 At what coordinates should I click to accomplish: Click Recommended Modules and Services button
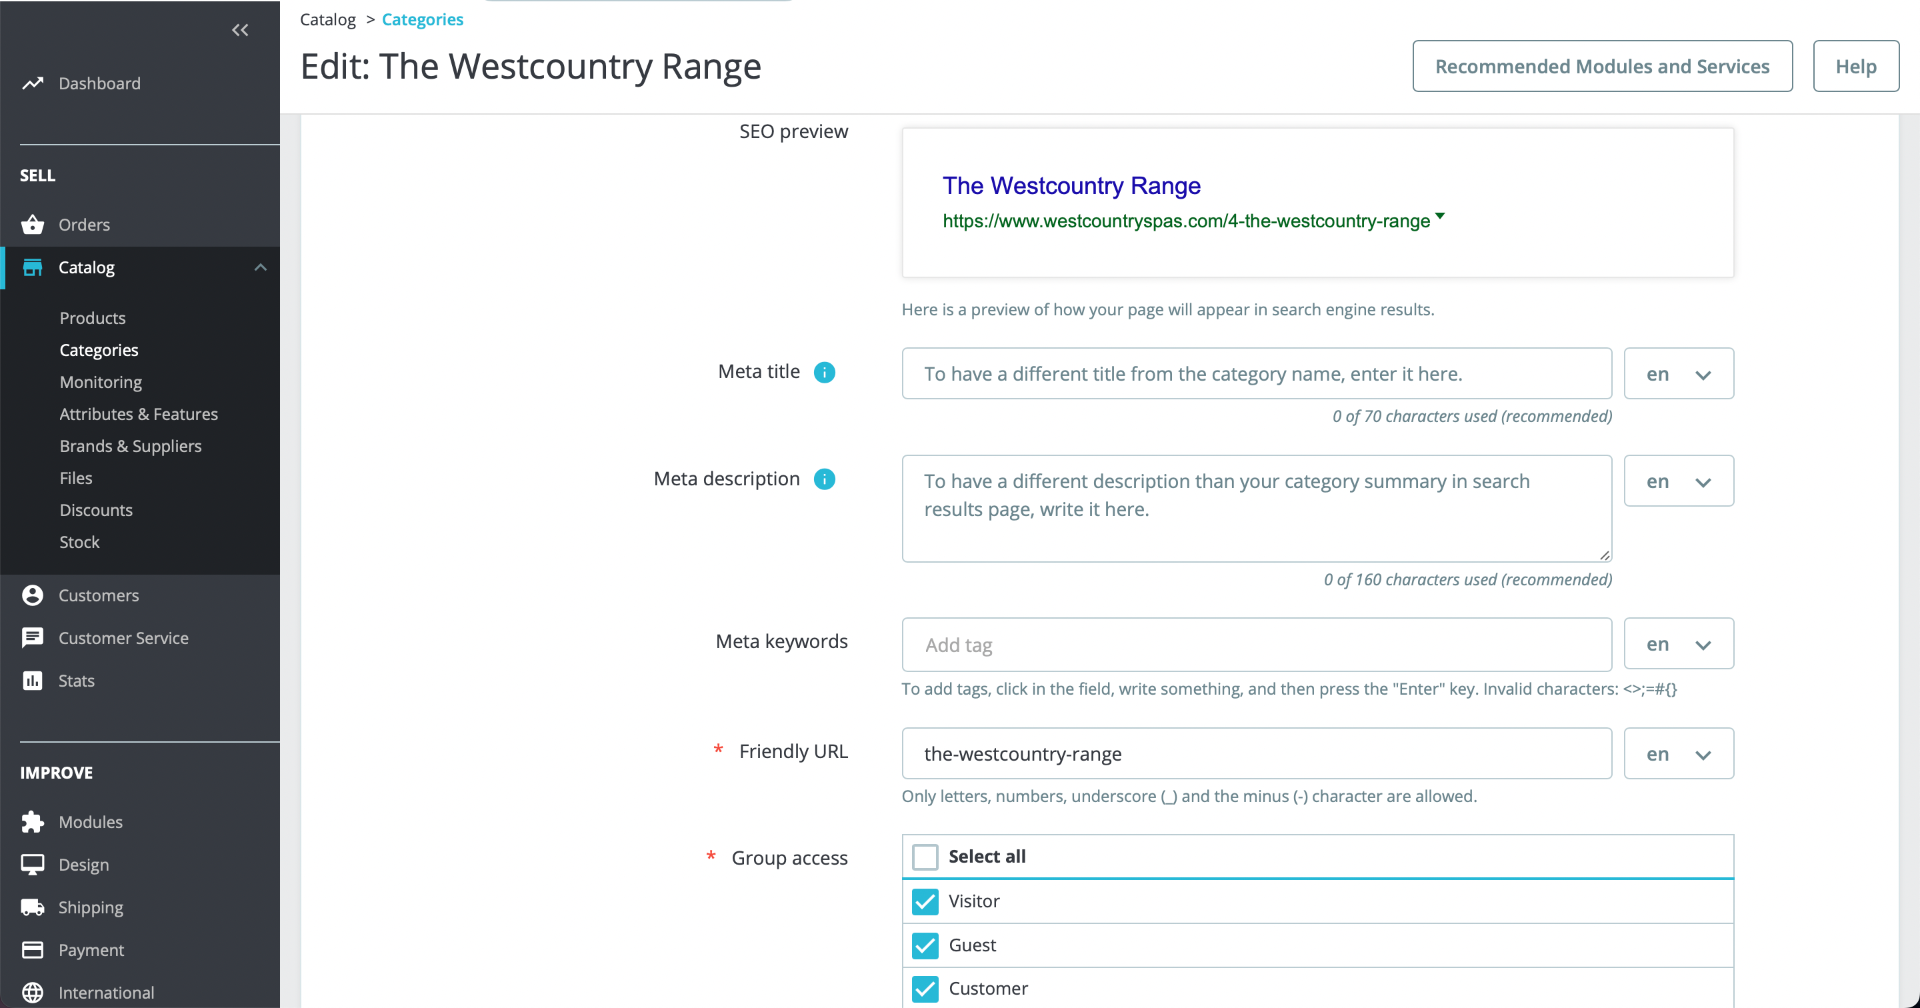(x=1602, y=67)
